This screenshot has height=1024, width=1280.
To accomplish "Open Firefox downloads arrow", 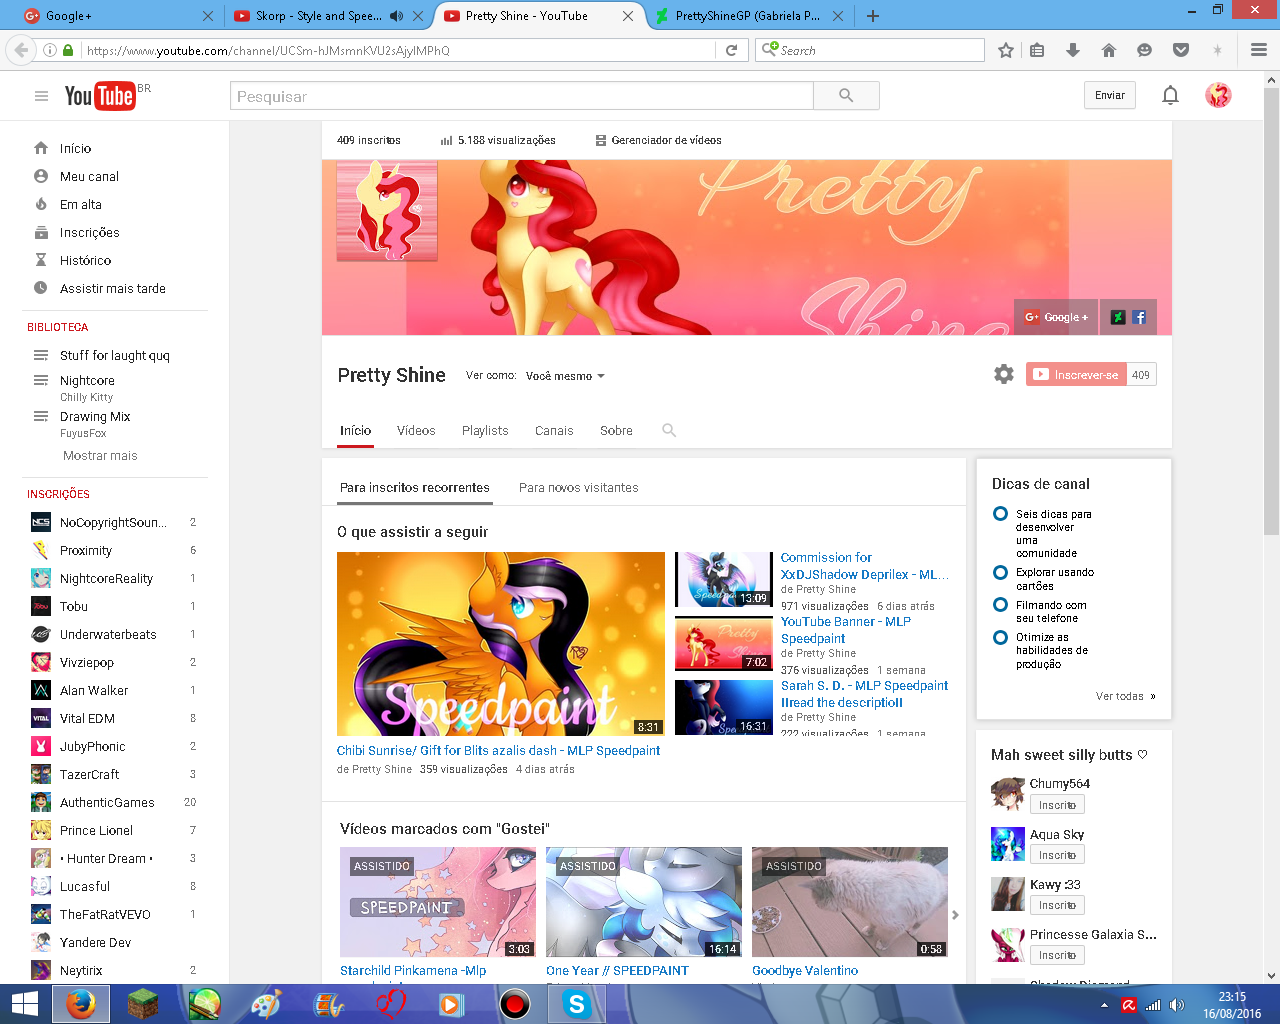I will (1073, 50).
